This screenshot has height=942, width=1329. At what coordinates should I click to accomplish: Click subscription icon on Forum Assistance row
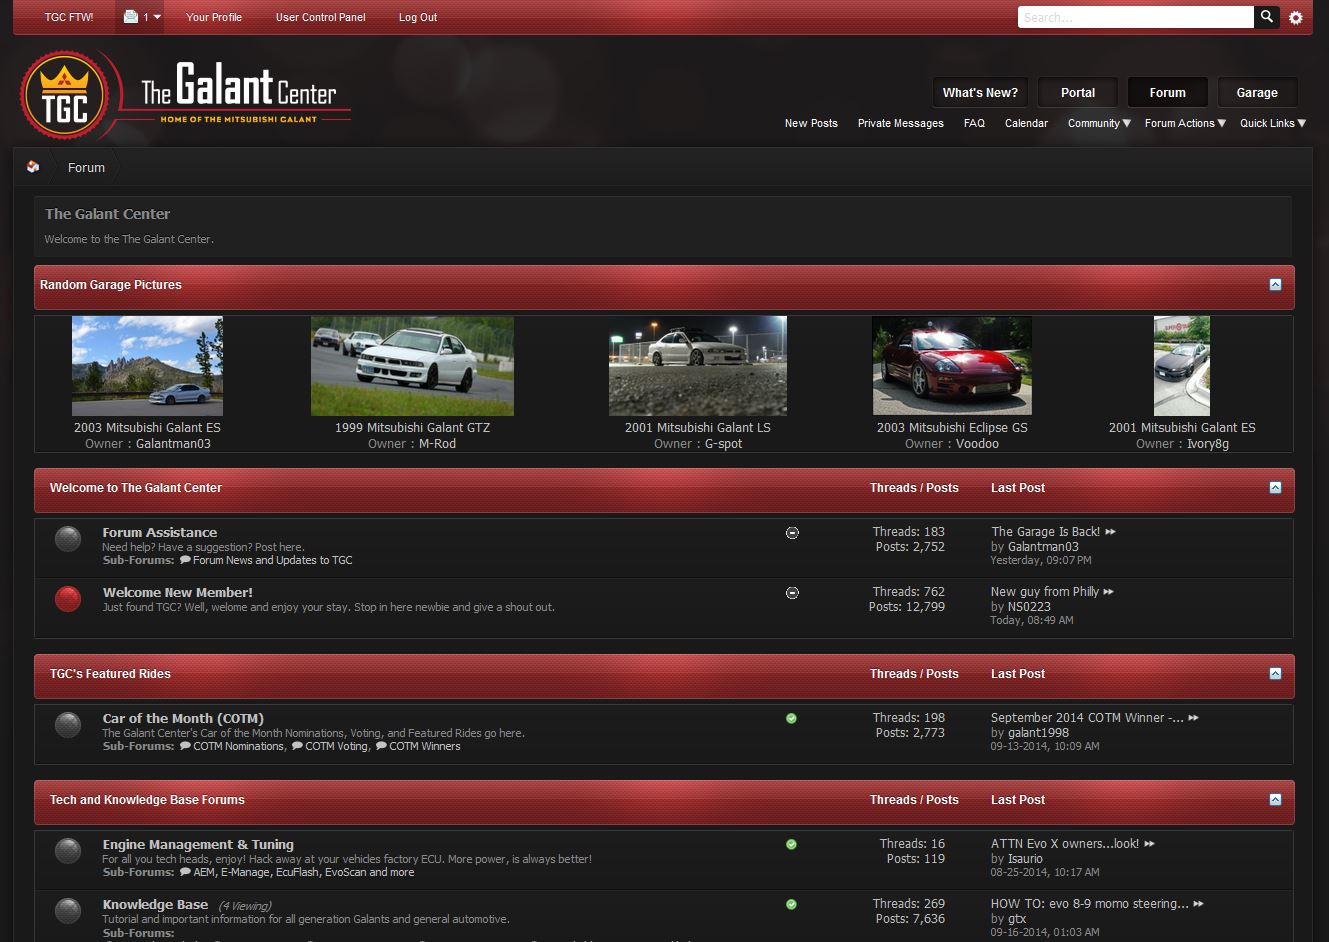792,533
